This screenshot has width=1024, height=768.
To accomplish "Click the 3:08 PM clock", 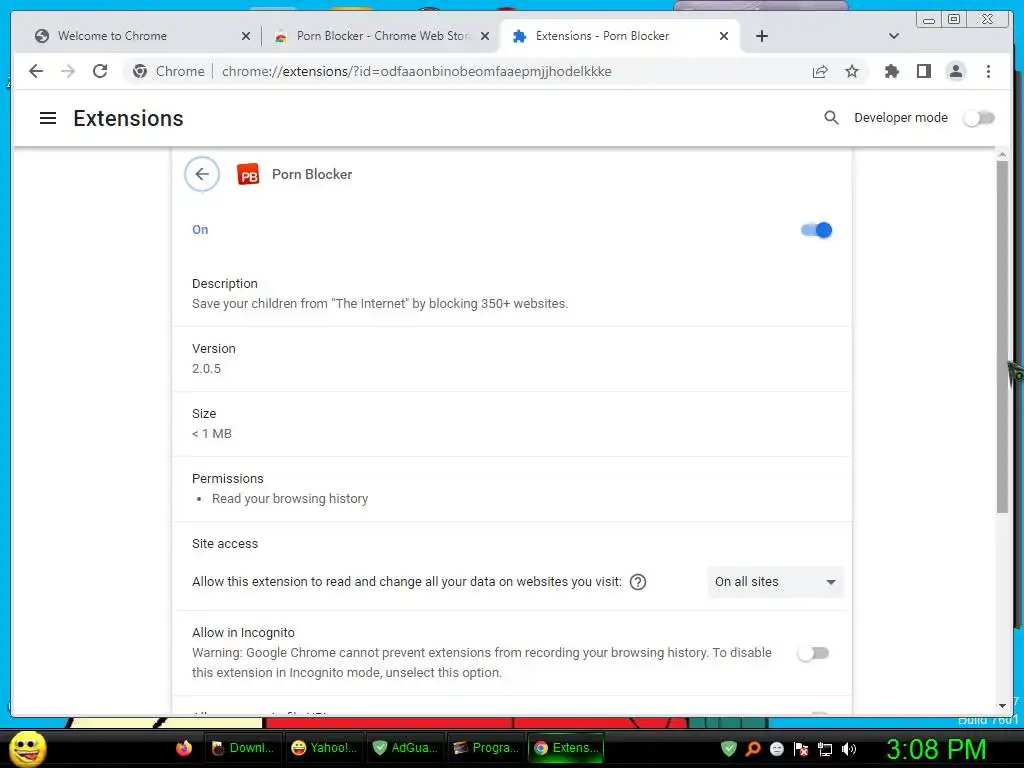I will [935, 749].
